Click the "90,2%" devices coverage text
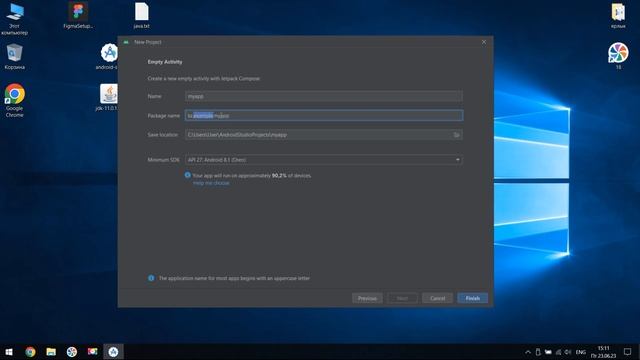The height and width of the screenshot is (360, 640). coord(279,176)
